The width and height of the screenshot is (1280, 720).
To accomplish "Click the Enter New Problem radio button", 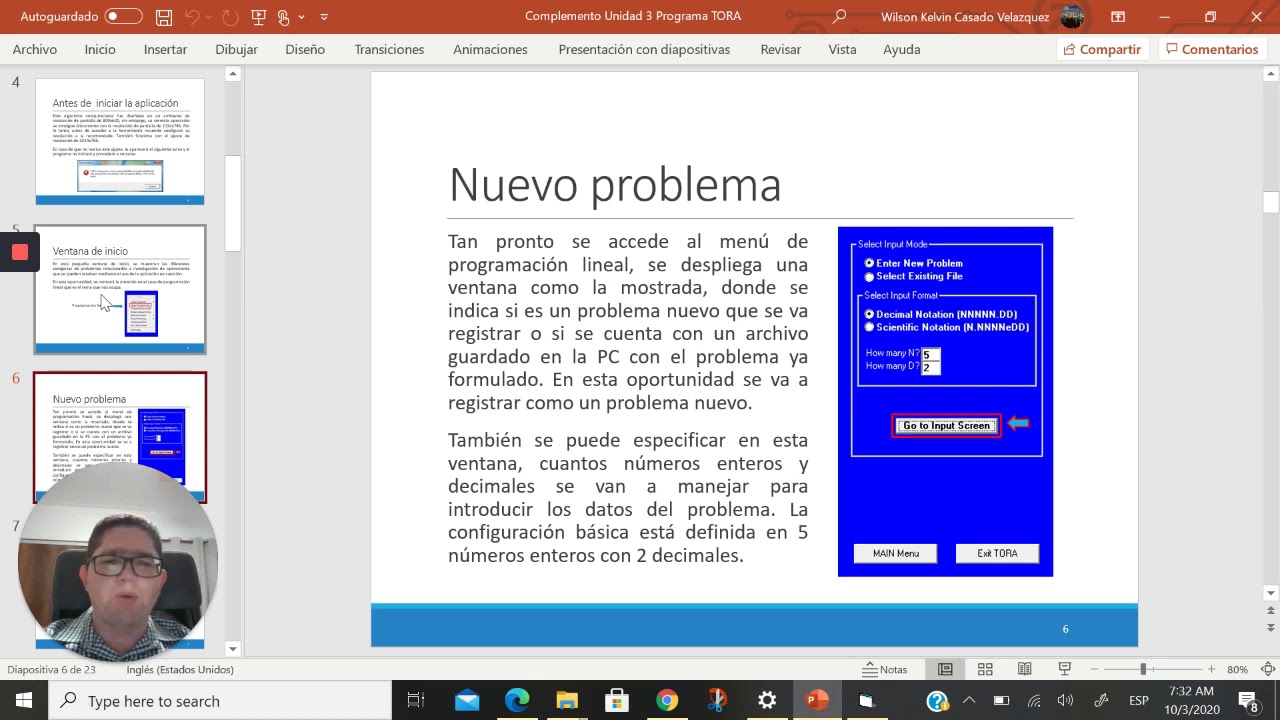I will (869, 263).
